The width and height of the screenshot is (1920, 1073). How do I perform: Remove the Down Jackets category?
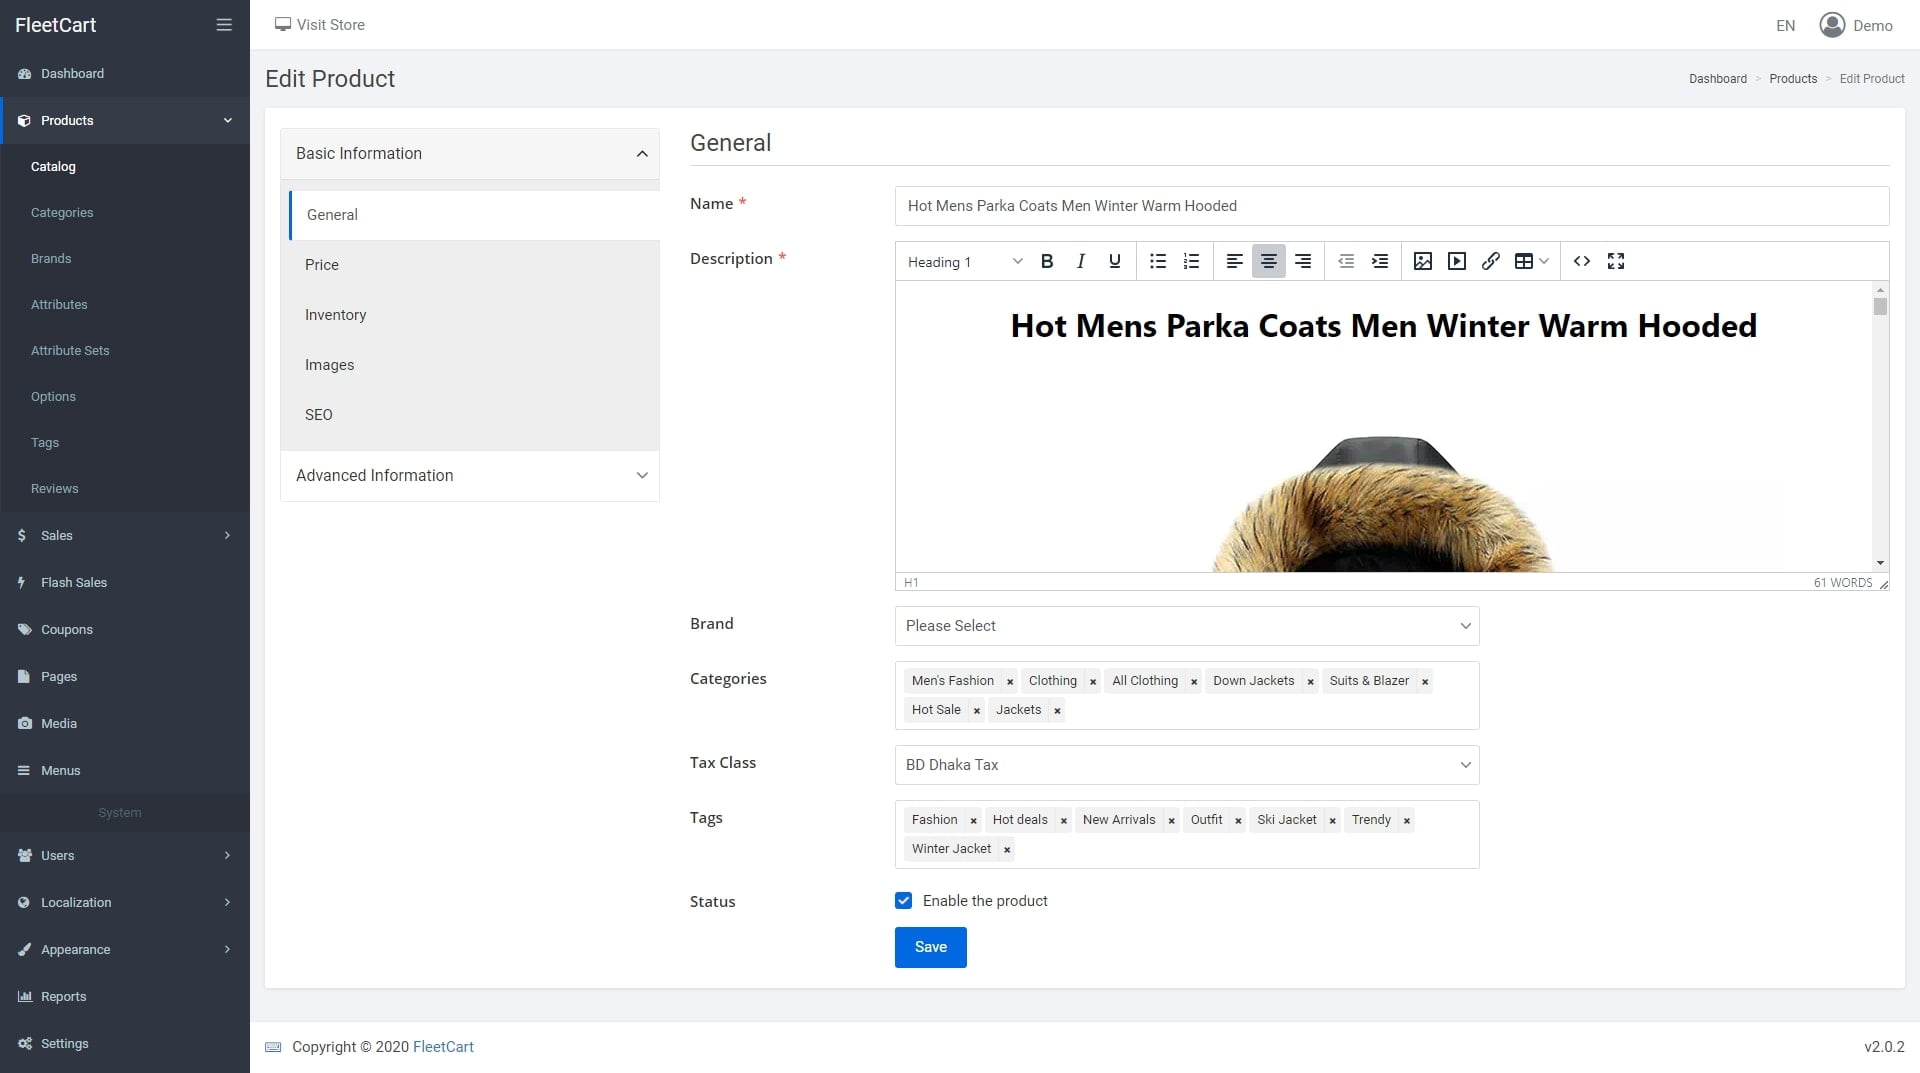point(1310,682)
